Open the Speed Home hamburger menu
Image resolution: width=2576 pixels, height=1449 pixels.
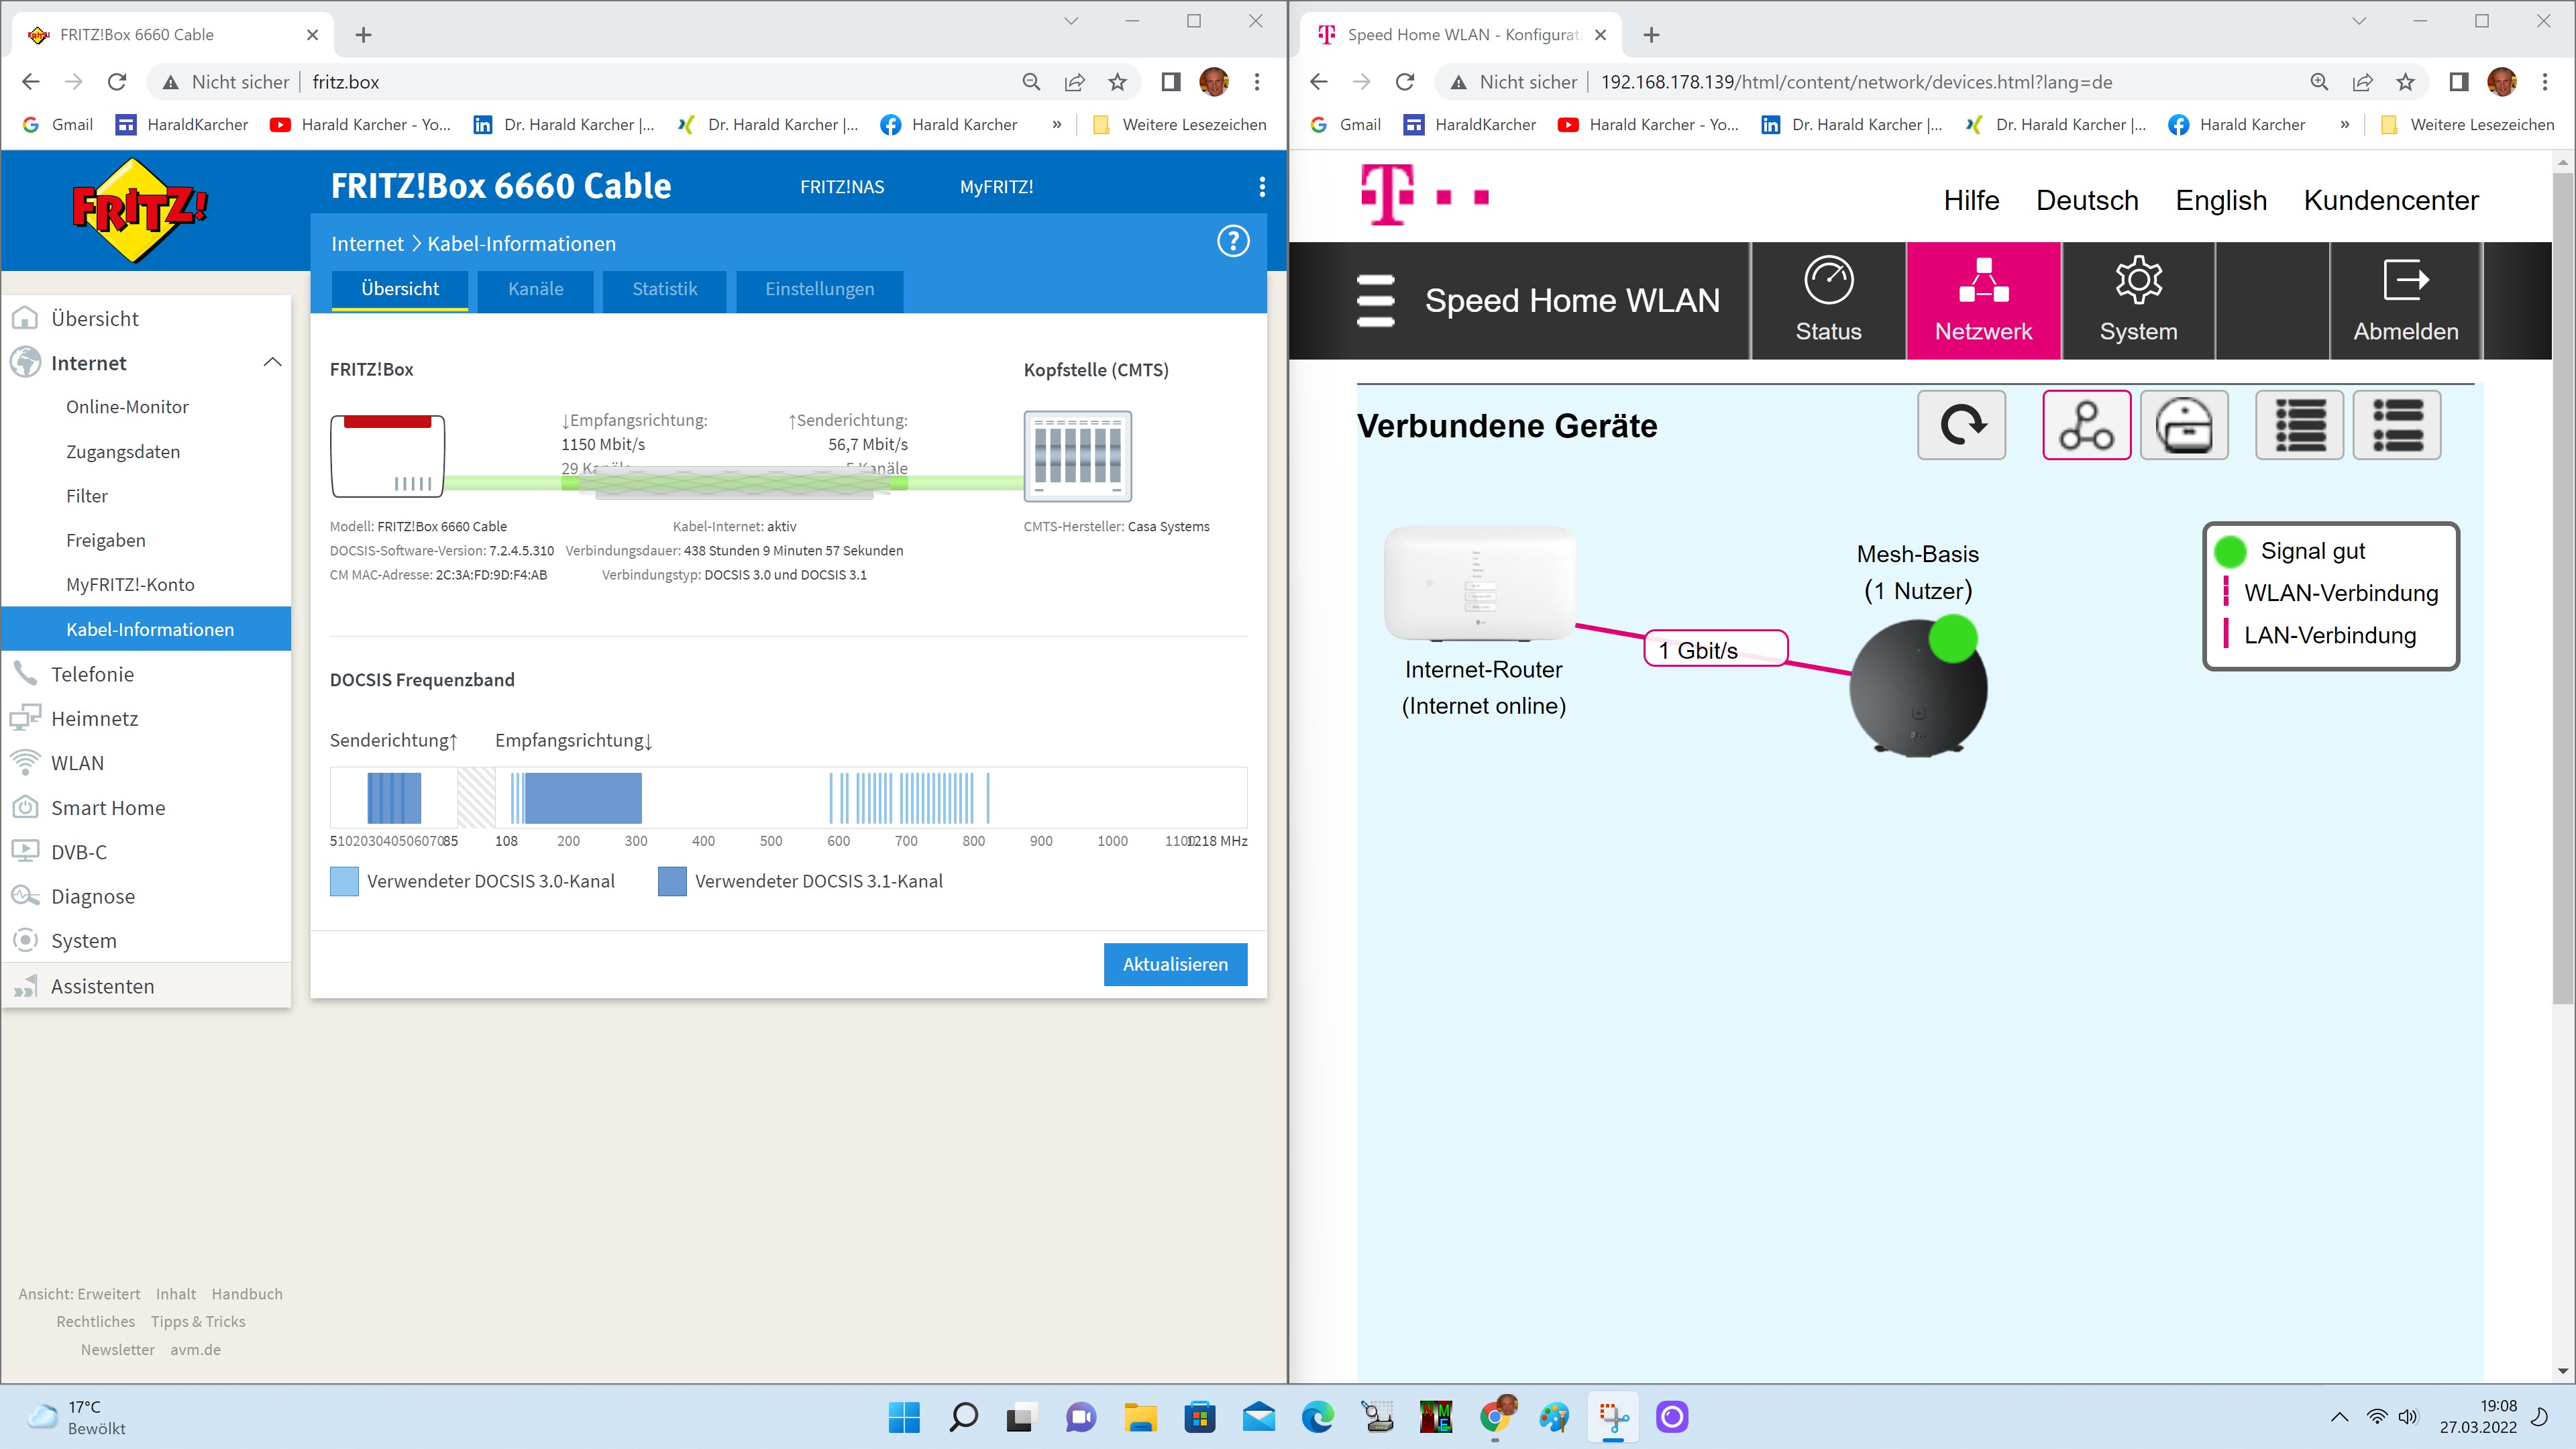pos(1375,300)
